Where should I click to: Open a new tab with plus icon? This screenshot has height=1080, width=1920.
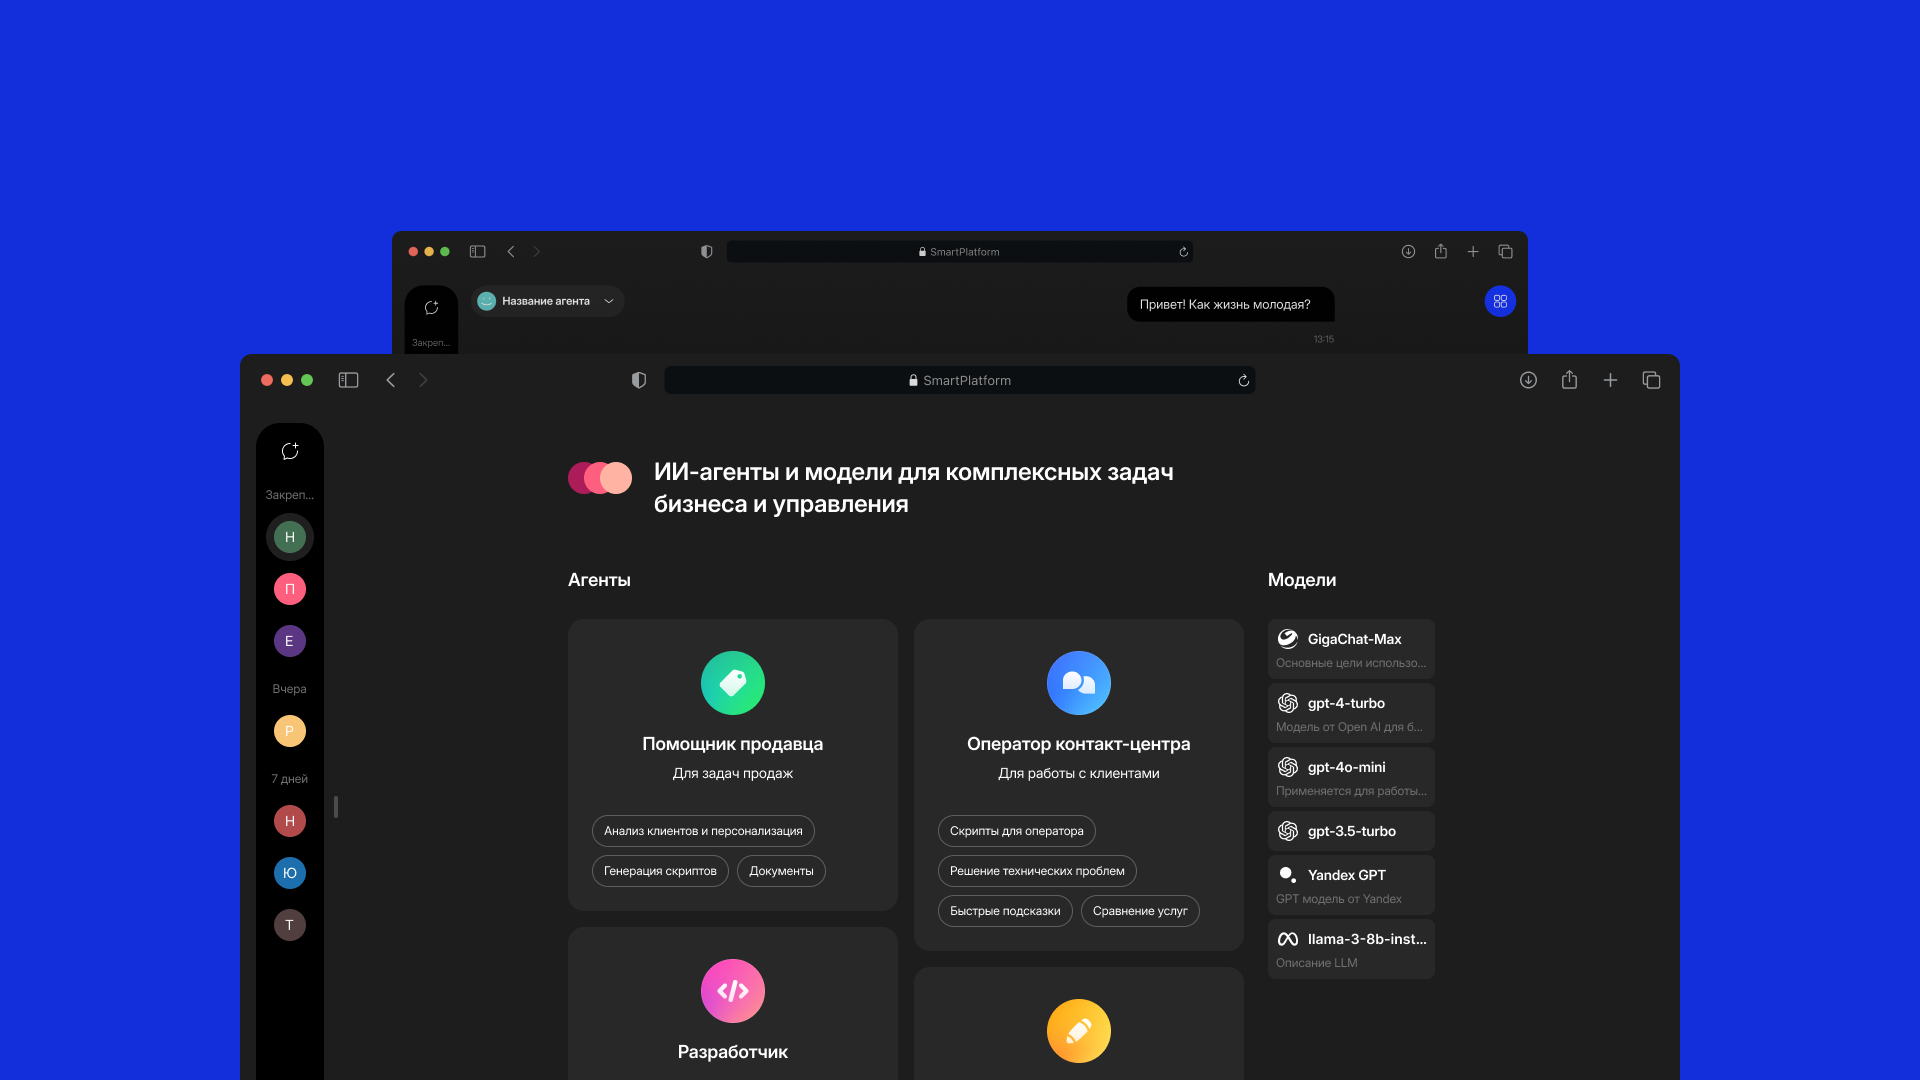coord(1610,380)
